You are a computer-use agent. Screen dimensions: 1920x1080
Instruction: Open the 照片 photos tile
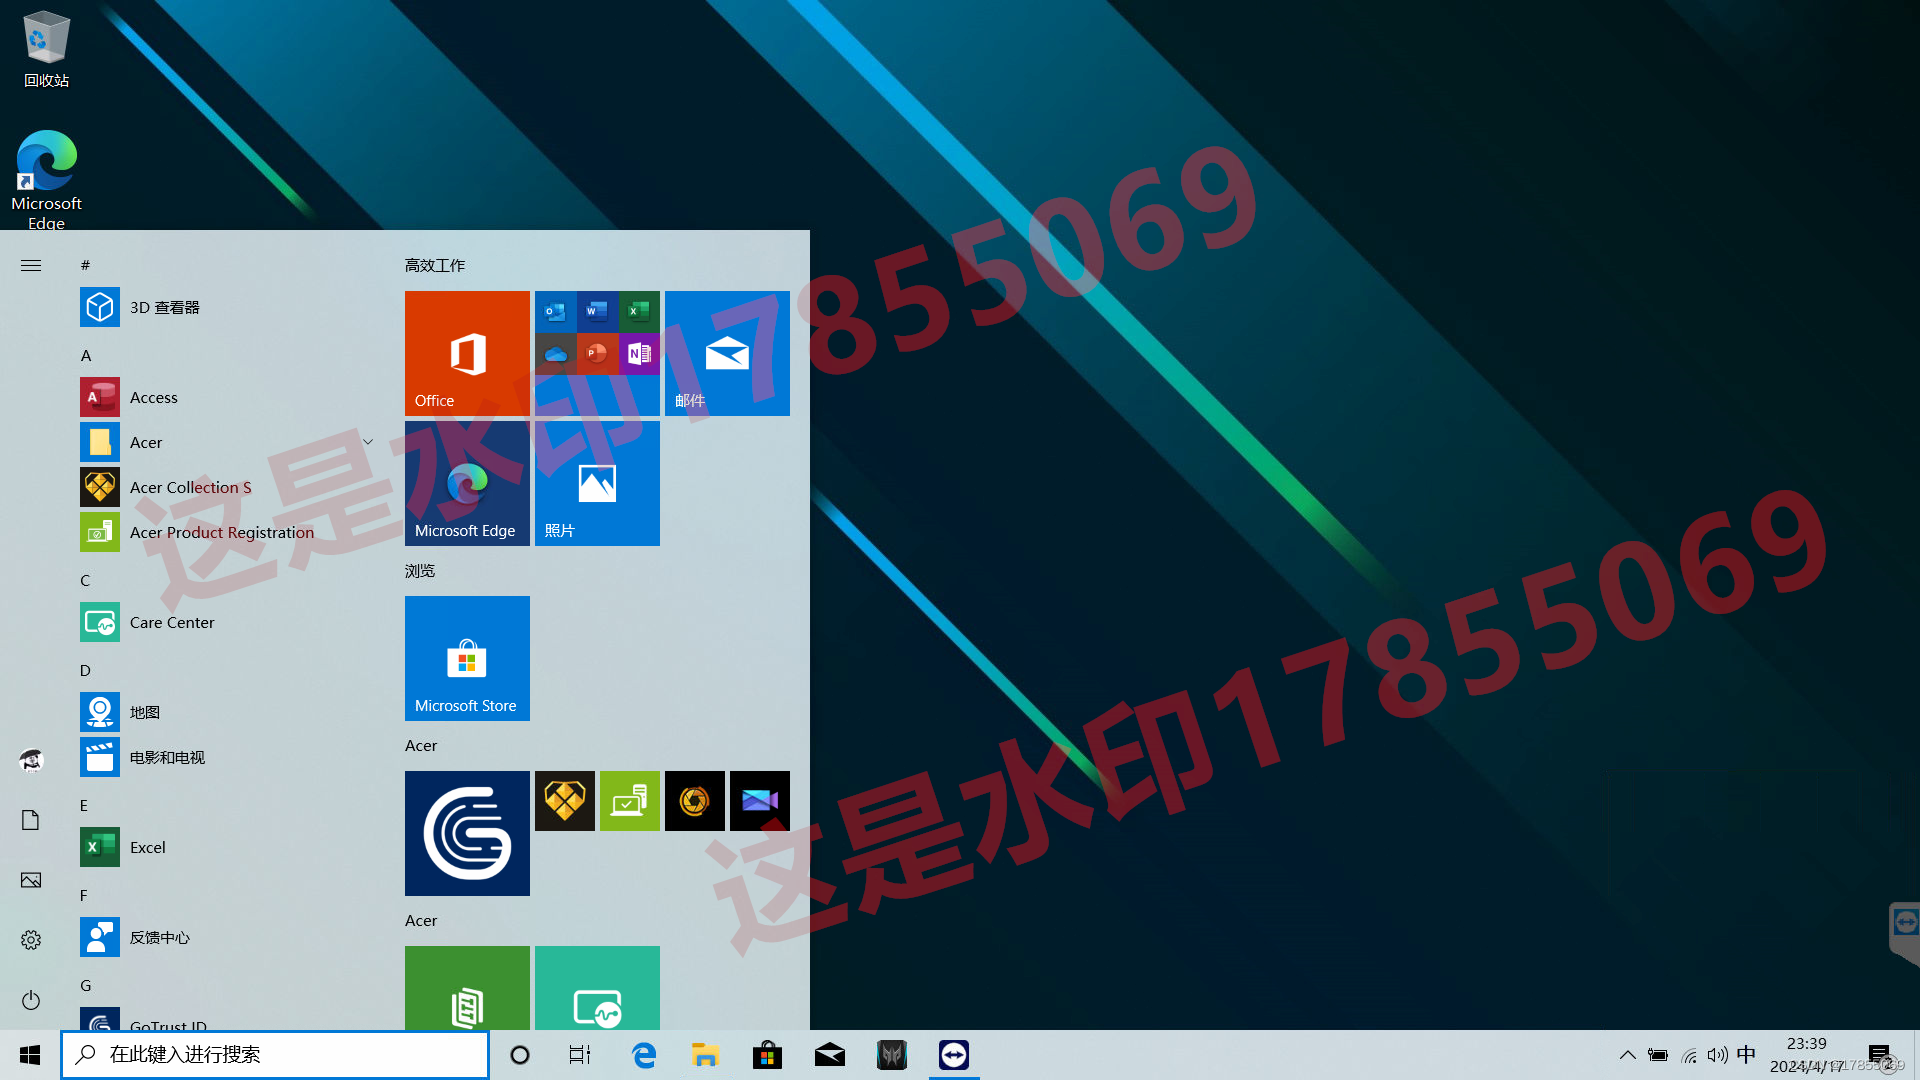[x=597, y=483]
